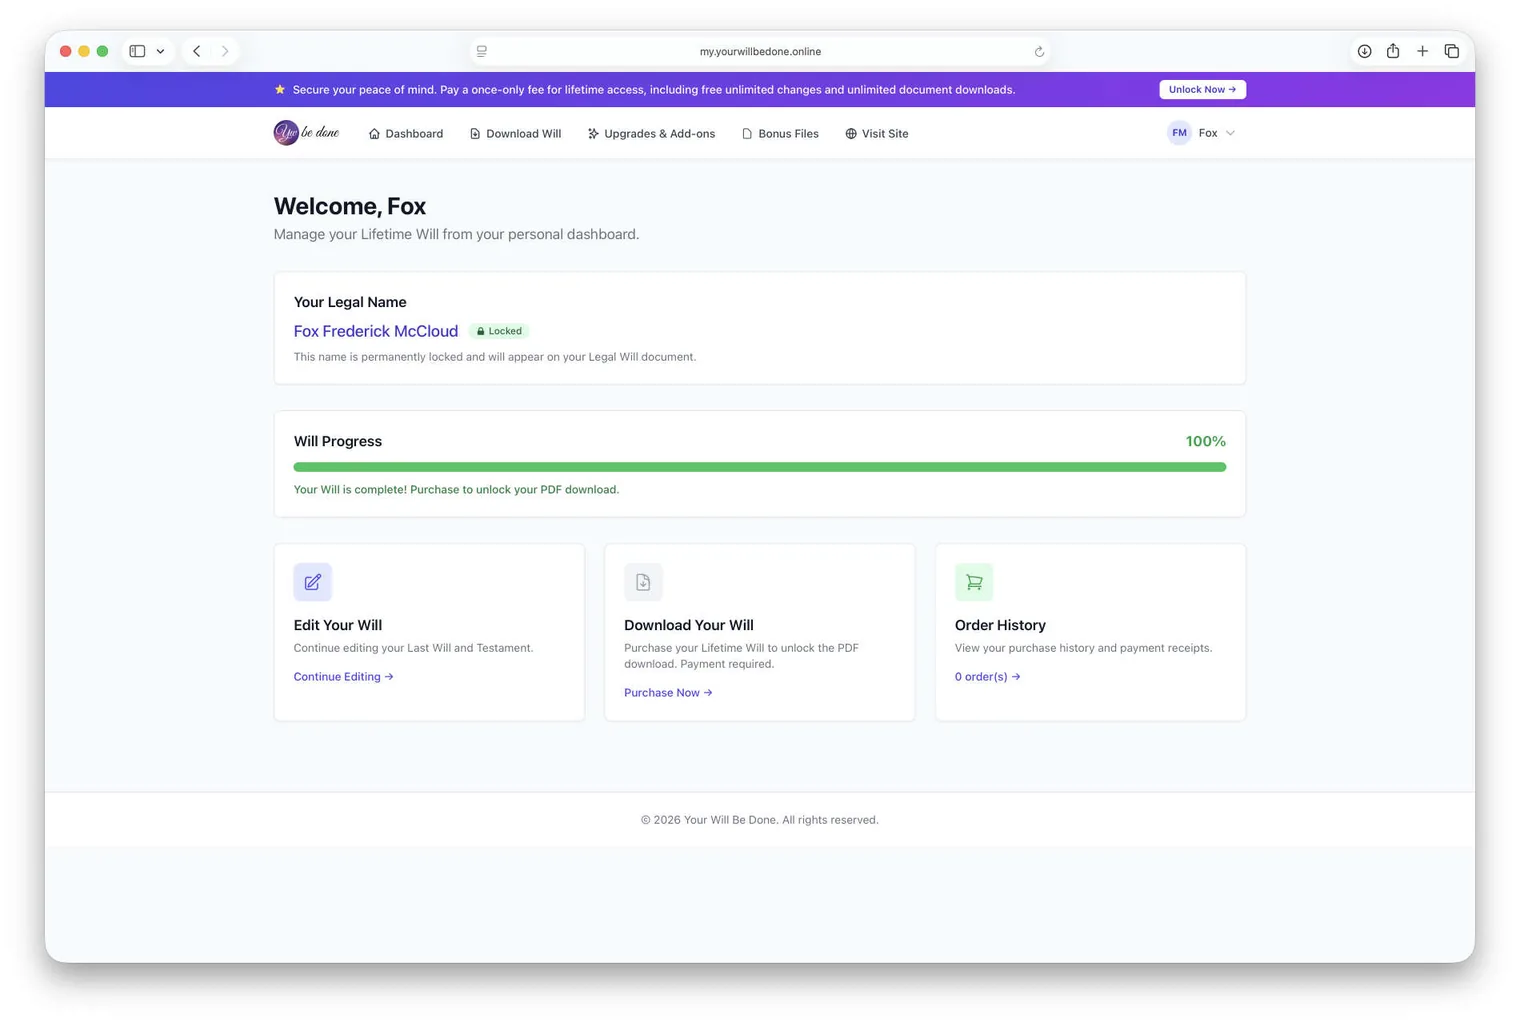Open the Dashboard nav item
Viewport: 1520px width, 1022px height.
(x=406, y=133)
